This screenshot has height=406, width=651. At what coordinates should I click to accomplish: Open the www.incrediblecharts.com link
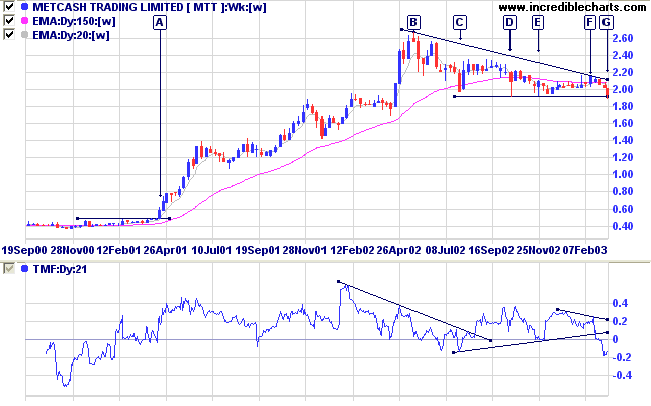coord(572,7)
